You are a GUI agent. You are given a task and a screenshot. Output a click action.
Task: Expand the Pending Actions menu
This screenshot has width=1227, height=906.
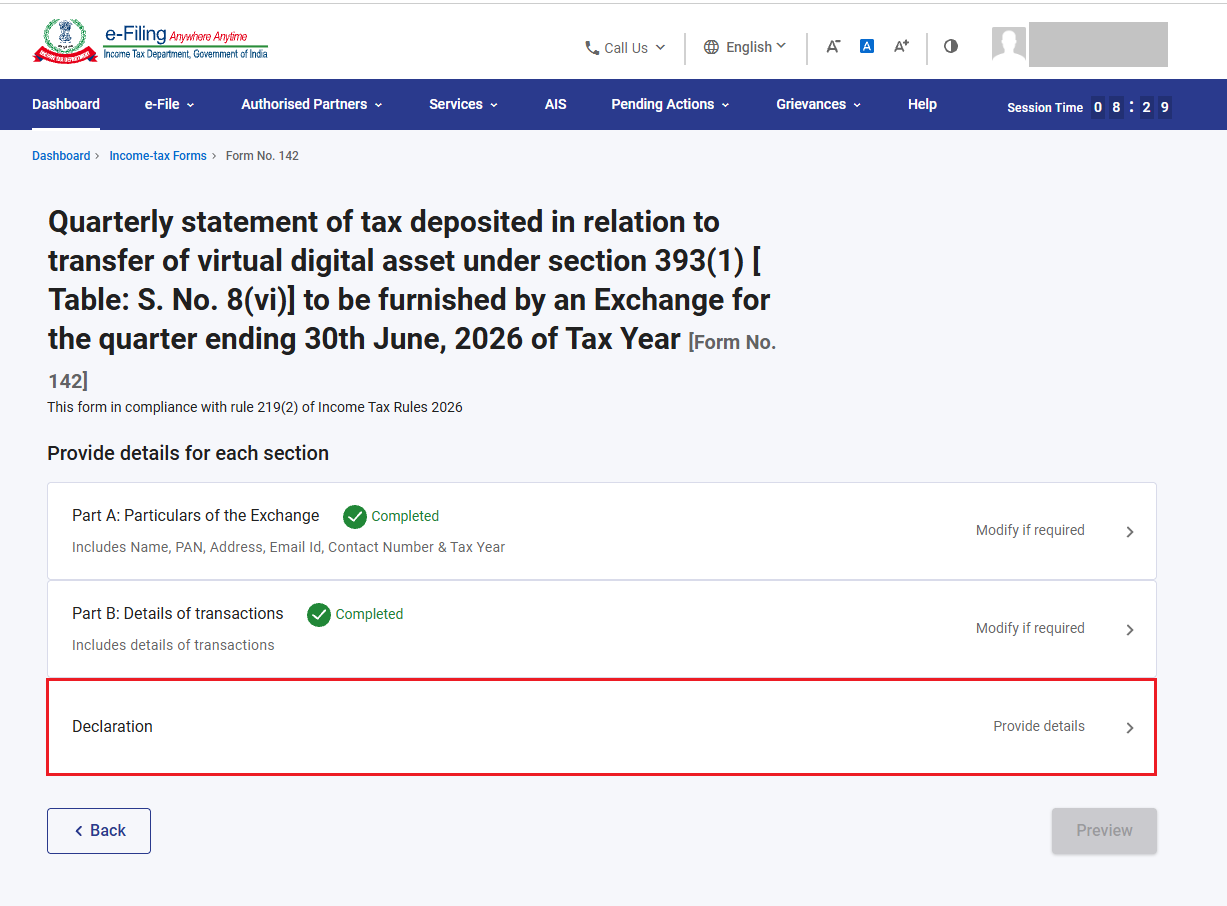[x=670, y=104]
